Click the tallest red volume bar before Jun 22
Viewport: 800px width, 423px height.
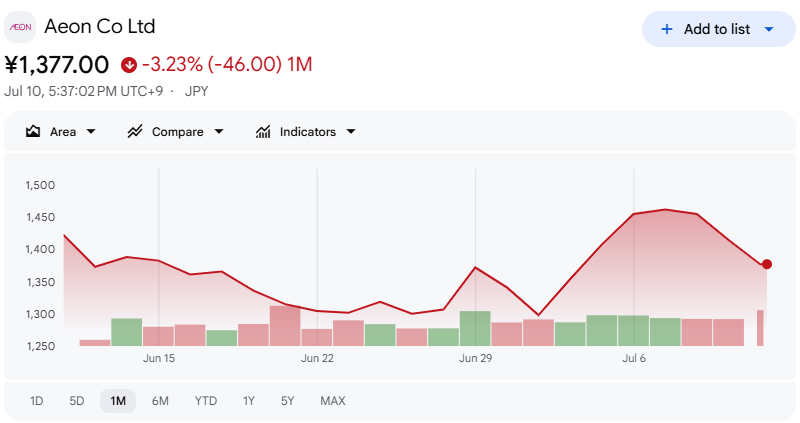point(285,326)
